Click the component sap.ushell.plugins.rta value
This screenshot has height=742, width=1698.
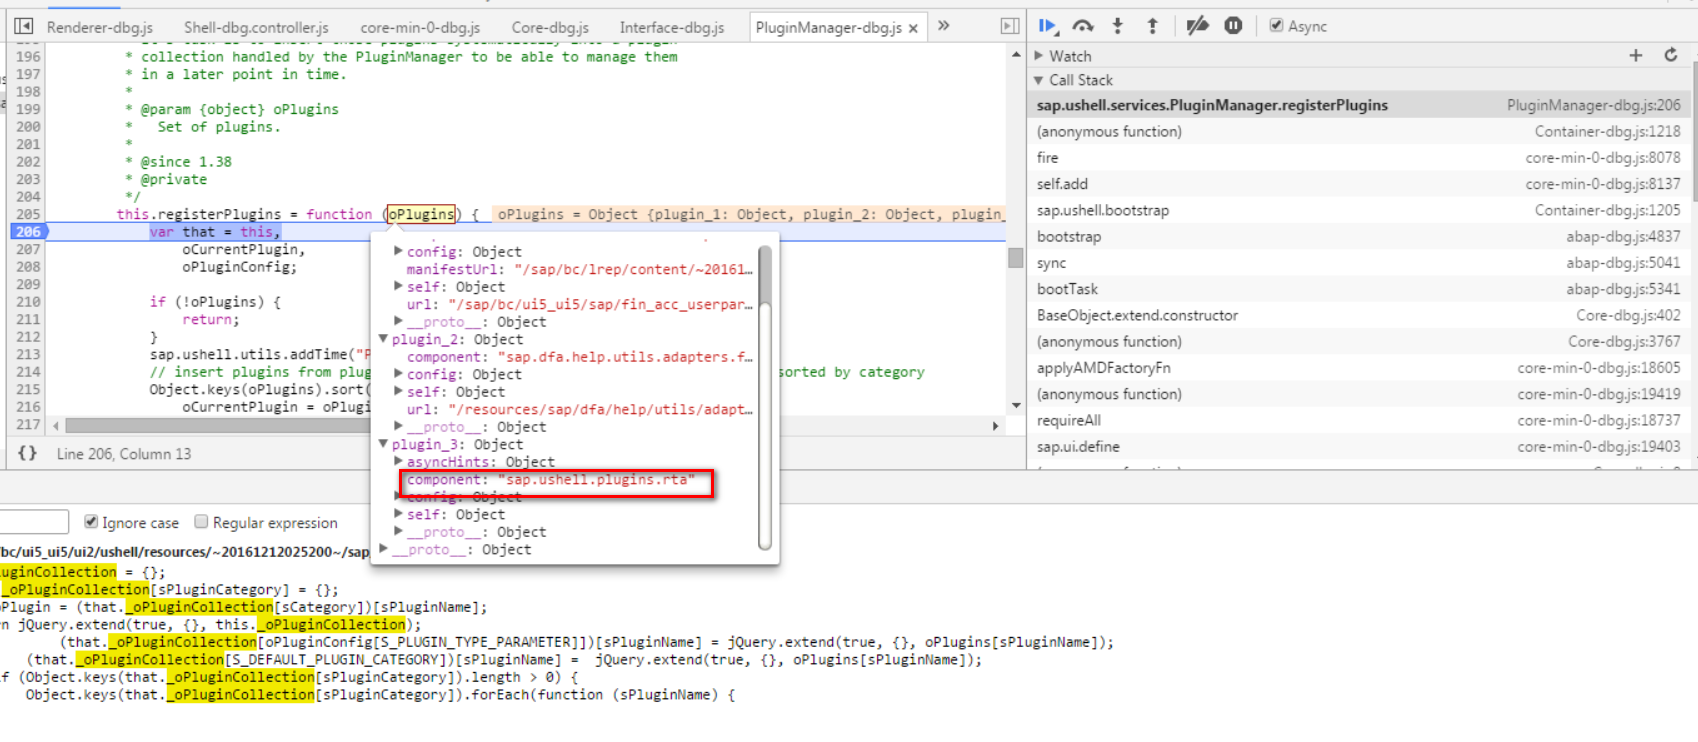(x=596, y=480)
